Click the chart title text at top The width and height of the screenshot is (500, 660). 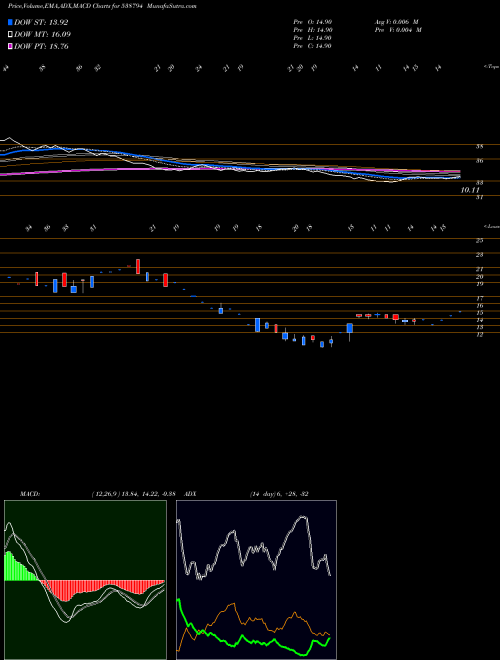[x=102, y=6]
